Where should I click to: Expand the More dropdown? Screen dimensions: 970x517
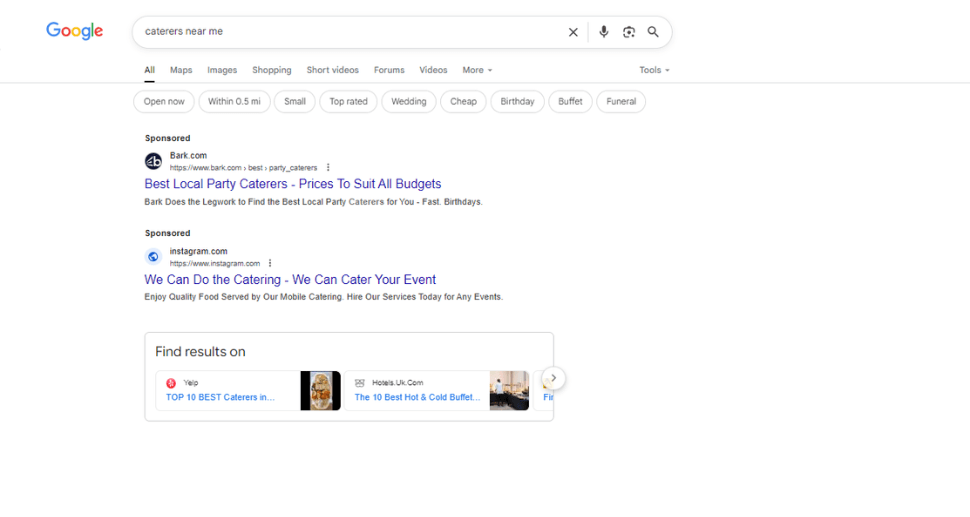(477, 70)
